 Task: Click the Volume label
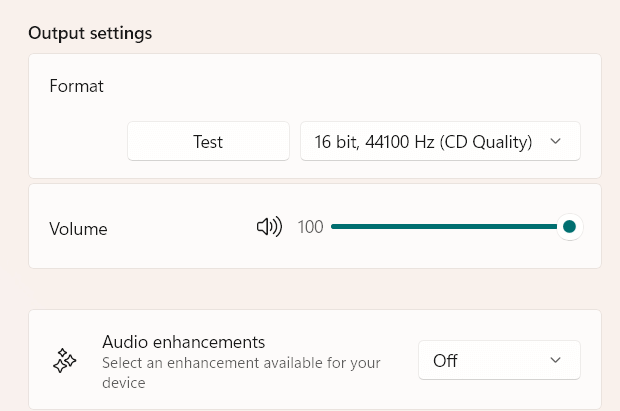(78, 229)
